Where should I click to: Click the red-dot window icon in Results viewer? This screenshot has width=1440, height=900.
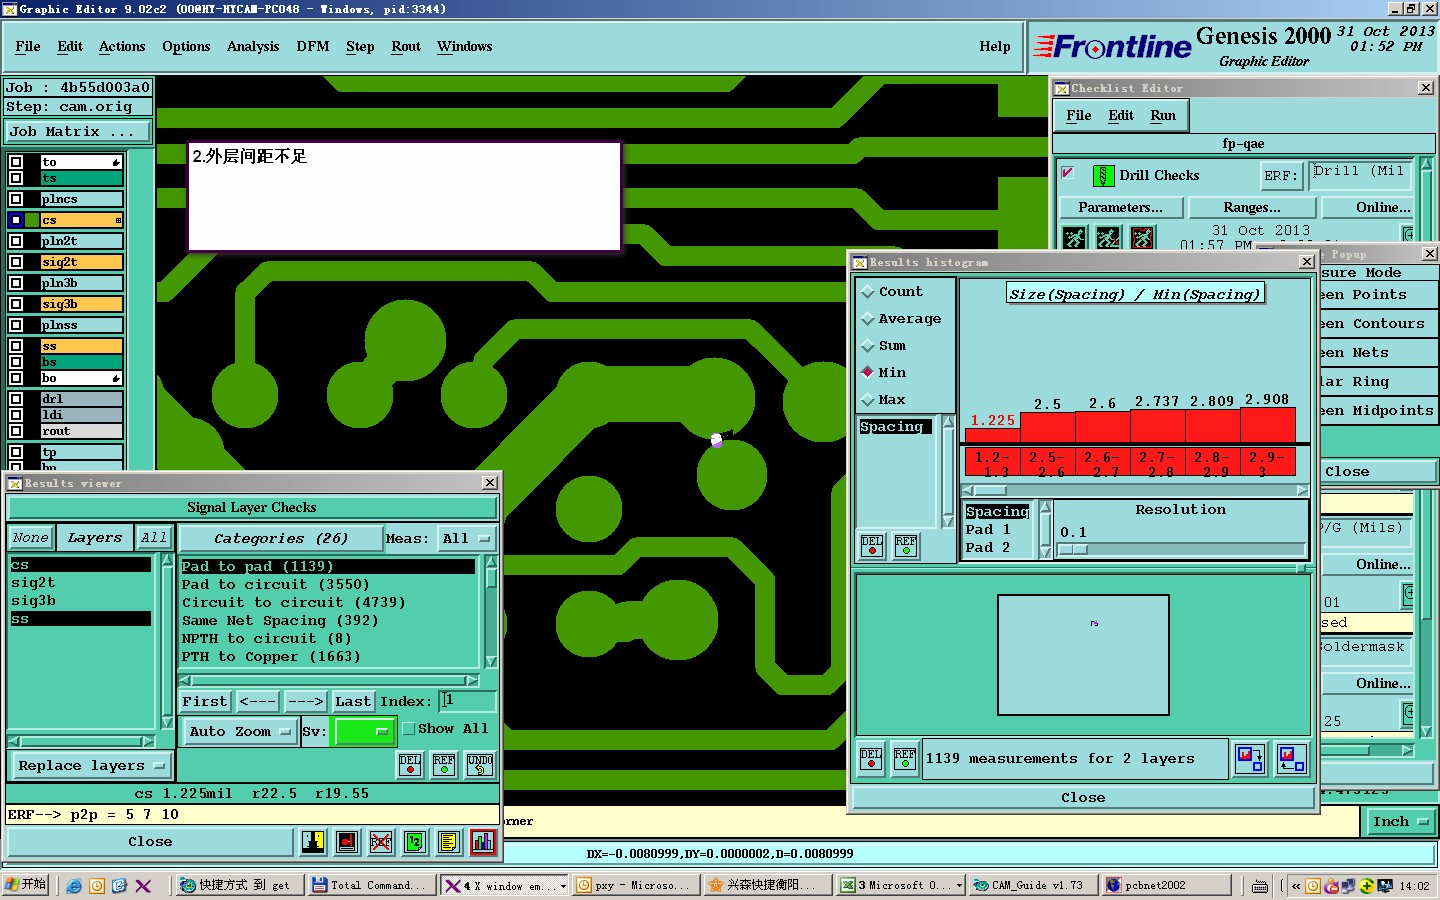pos(346,842)
